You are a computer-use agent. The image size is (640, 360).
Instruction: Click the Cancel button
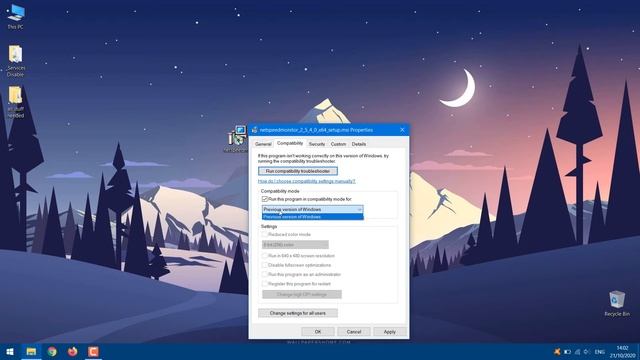[x=354, y=332]
